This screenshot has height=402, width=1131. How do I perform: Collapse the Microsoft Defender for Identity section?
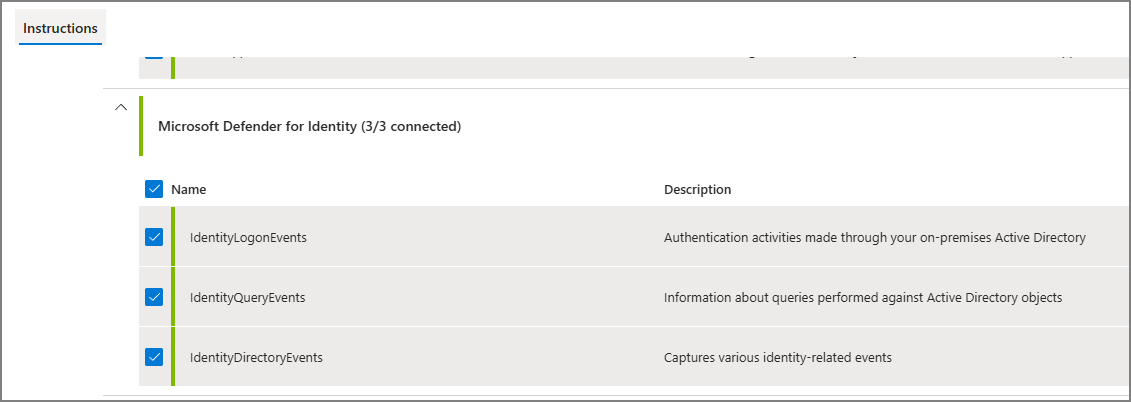(121, 107)
